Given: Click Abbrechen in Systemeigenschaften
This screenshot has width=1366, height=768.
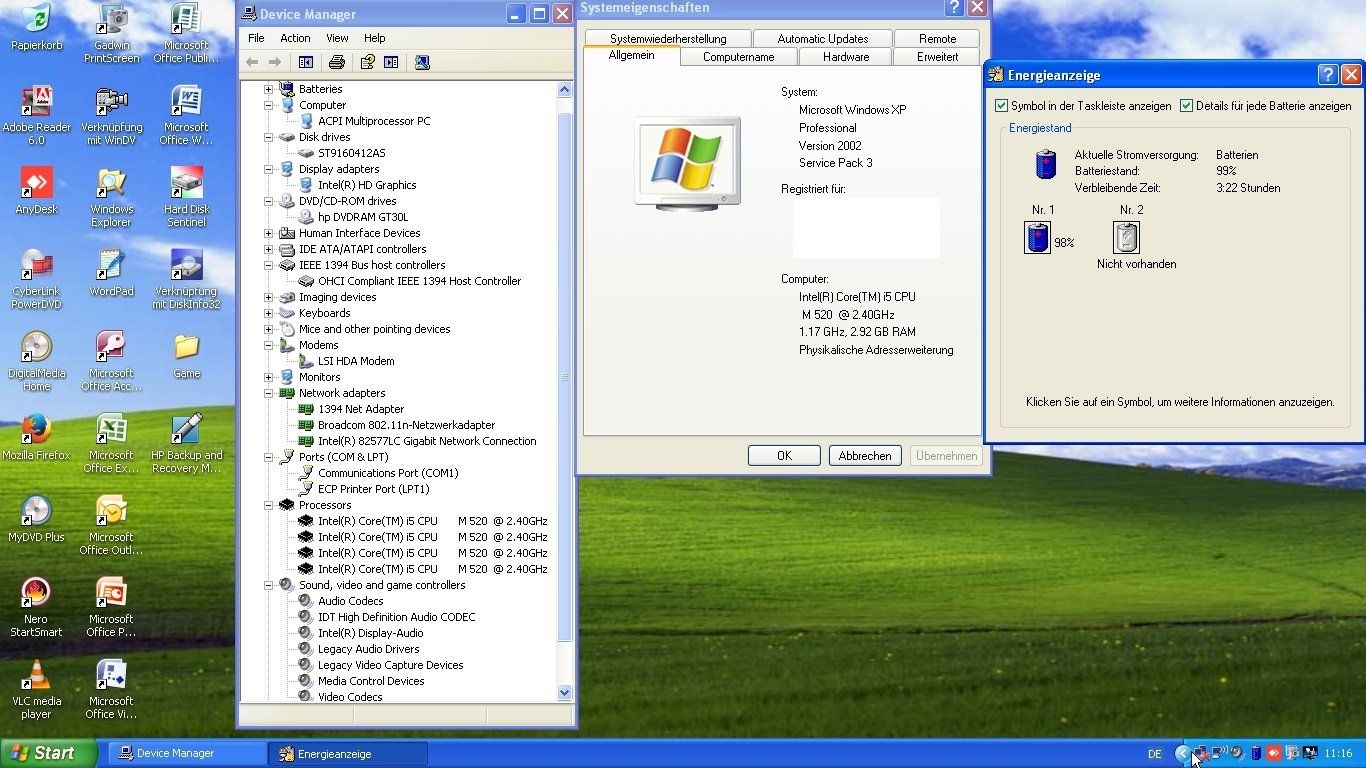Looking at the screenshot, I should tap(865, 455).
